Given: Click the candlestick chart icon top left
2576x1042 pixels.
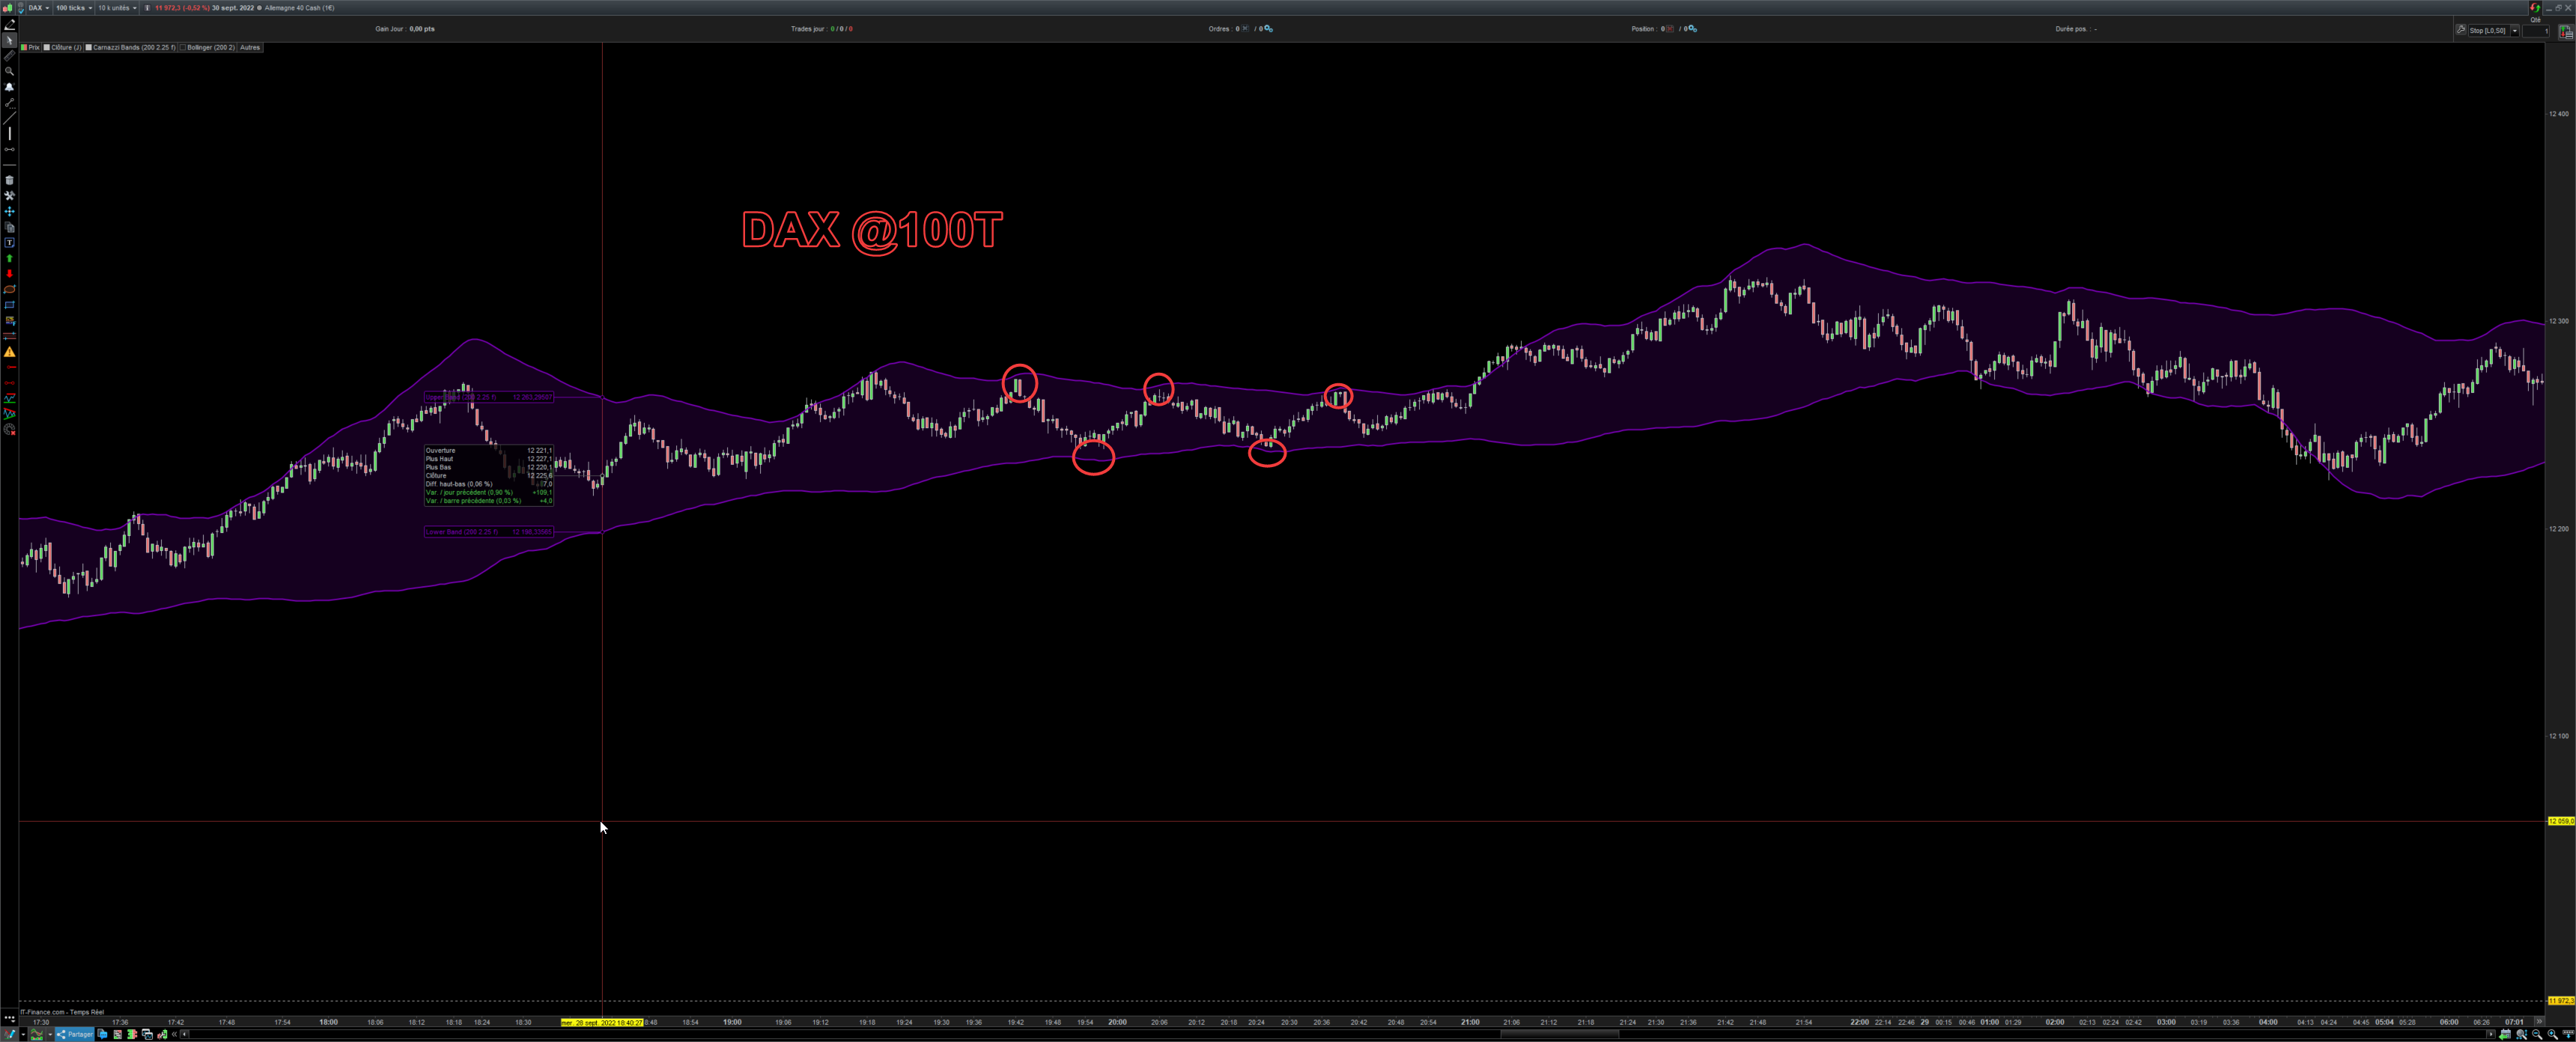Looking at the screenshot, I should [7, 8].
